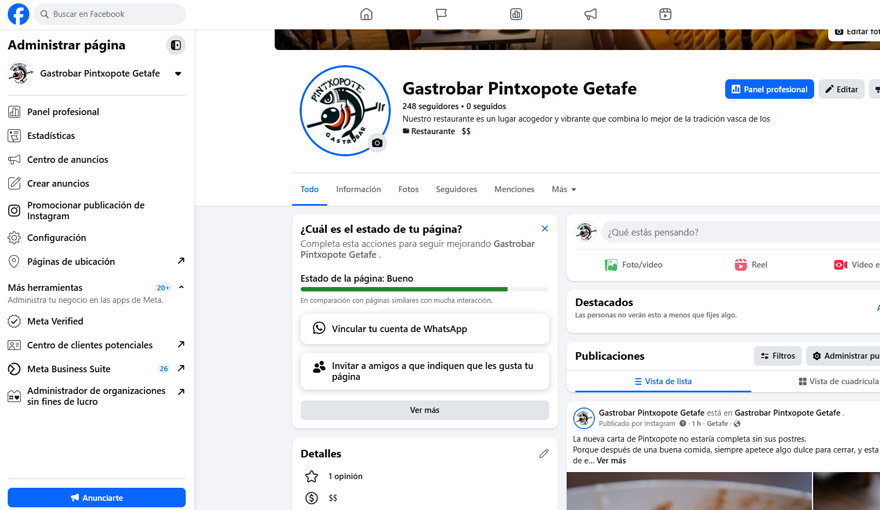Click the camera icon on profile picture
Image resolution: width=880 pixels, height=510 pixels.
coord(377,143)
